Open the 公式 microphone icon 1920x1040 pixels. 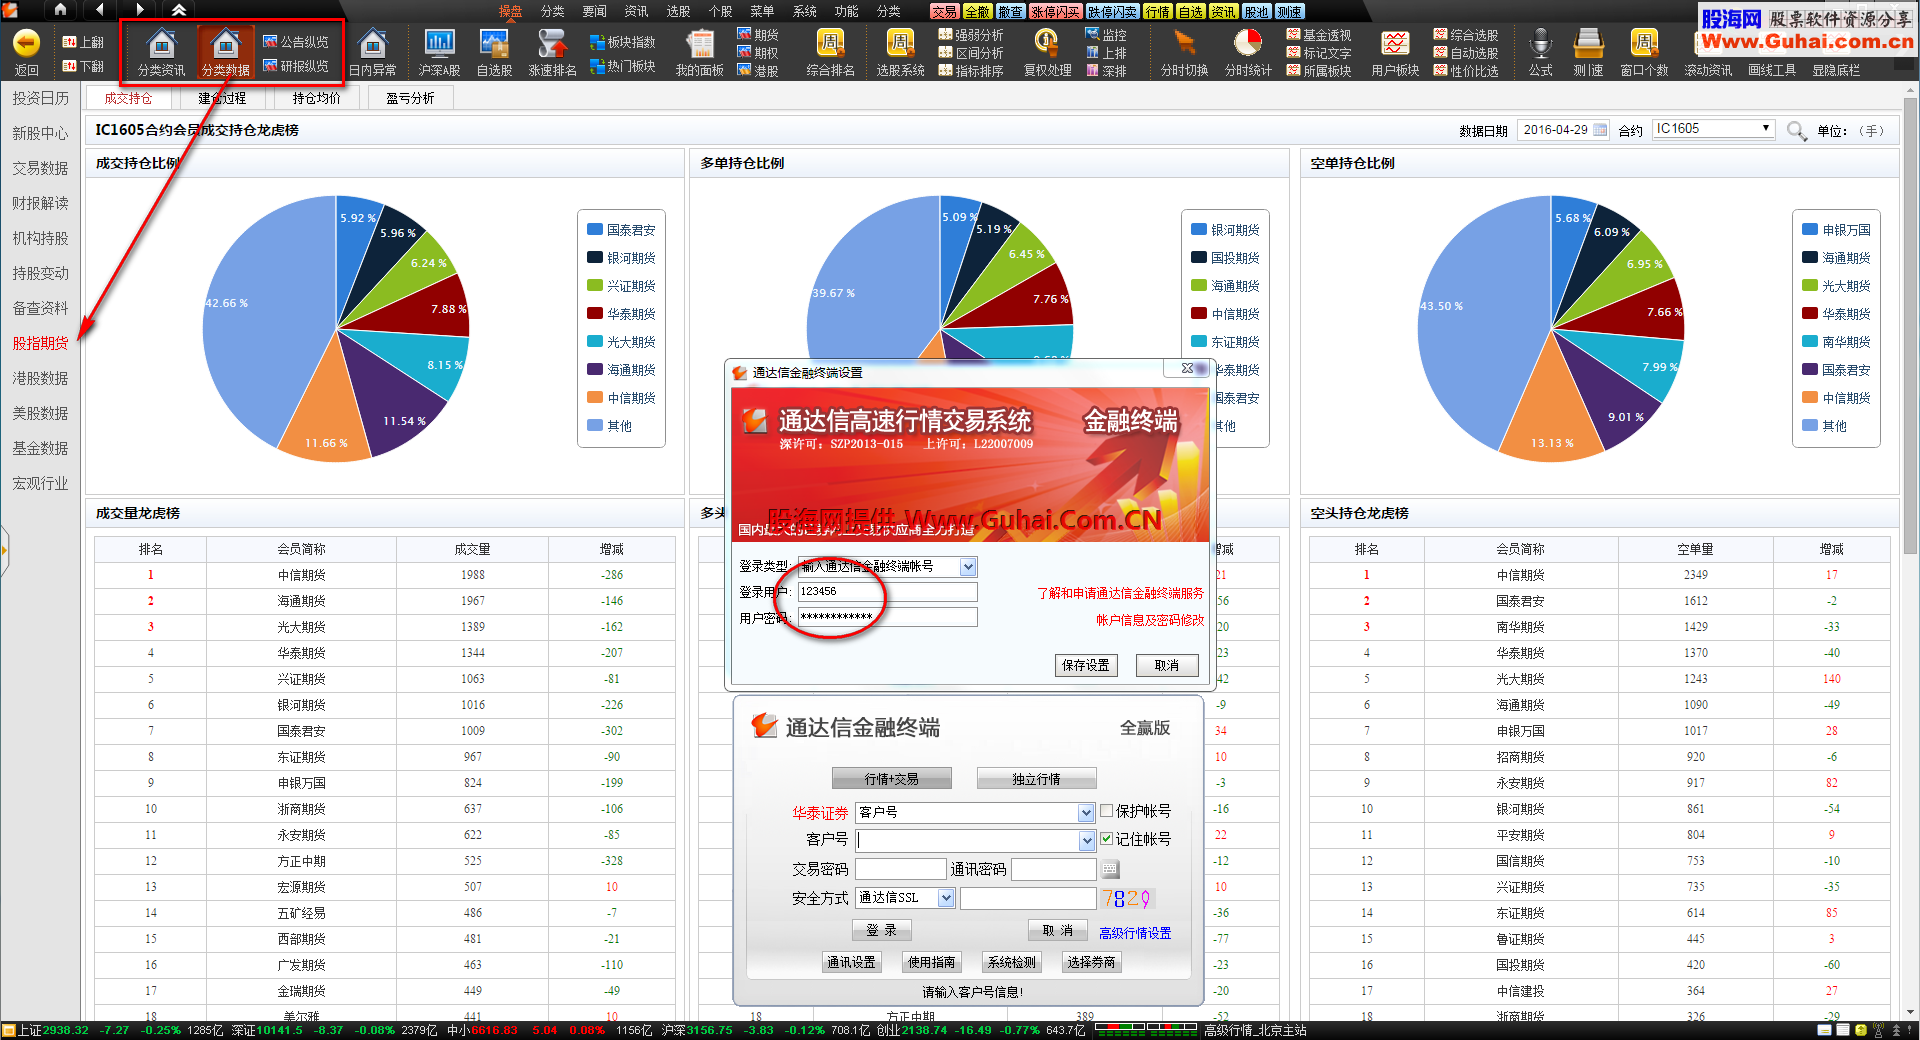(x=1541, y=43)
